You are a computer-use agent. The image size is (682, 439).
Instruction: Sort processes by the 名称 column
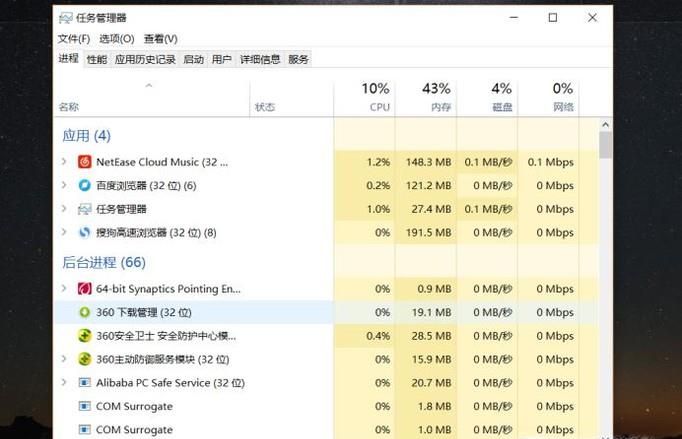click(x=152, y=99)
